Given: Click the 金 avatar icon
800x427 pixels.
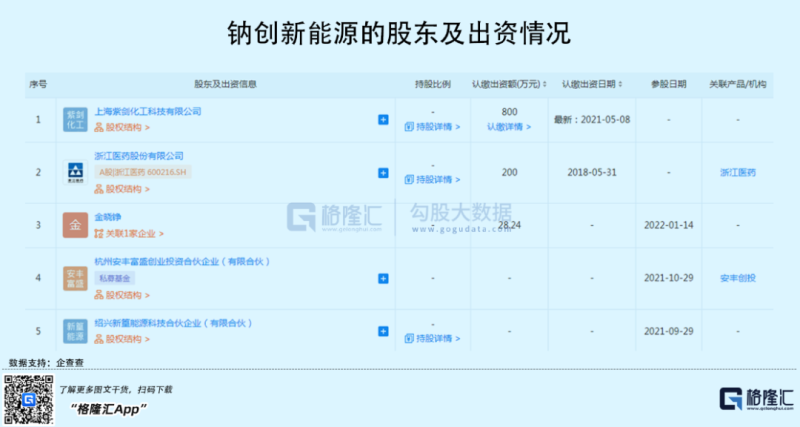Looking at the screenshot, I should pyautogui.click(x=75, y=225).
